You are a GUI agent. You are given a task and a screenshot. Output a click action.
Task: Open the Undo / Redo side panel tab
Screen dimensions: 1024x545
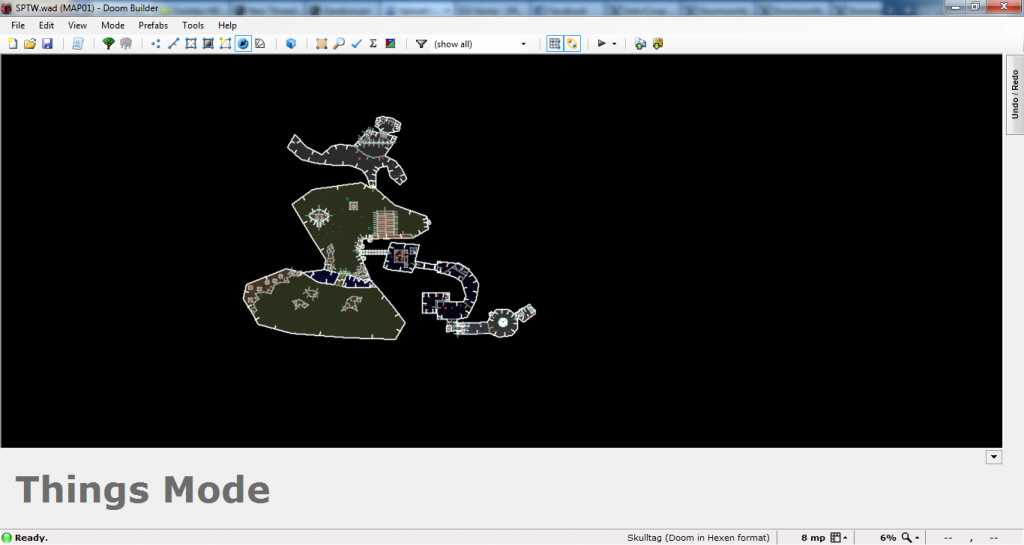1015,95
